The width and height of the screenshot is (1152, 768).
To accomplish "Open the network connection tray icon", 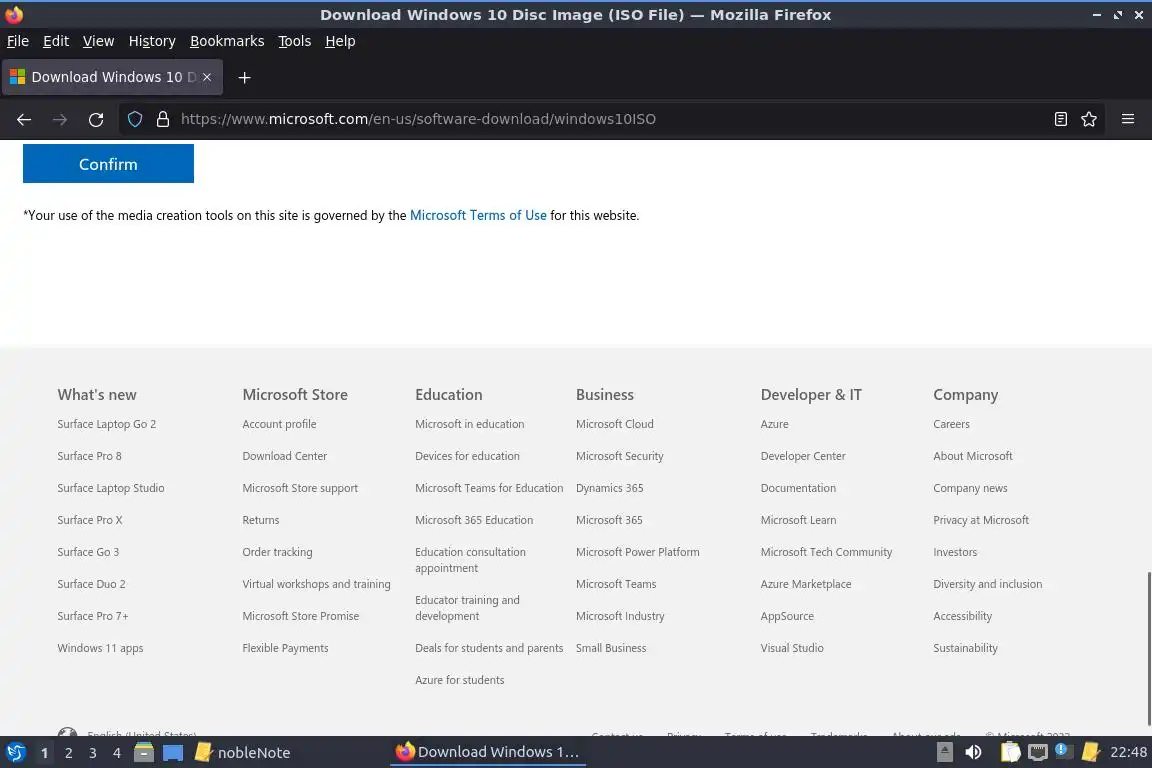I will tap(1037, 752).
